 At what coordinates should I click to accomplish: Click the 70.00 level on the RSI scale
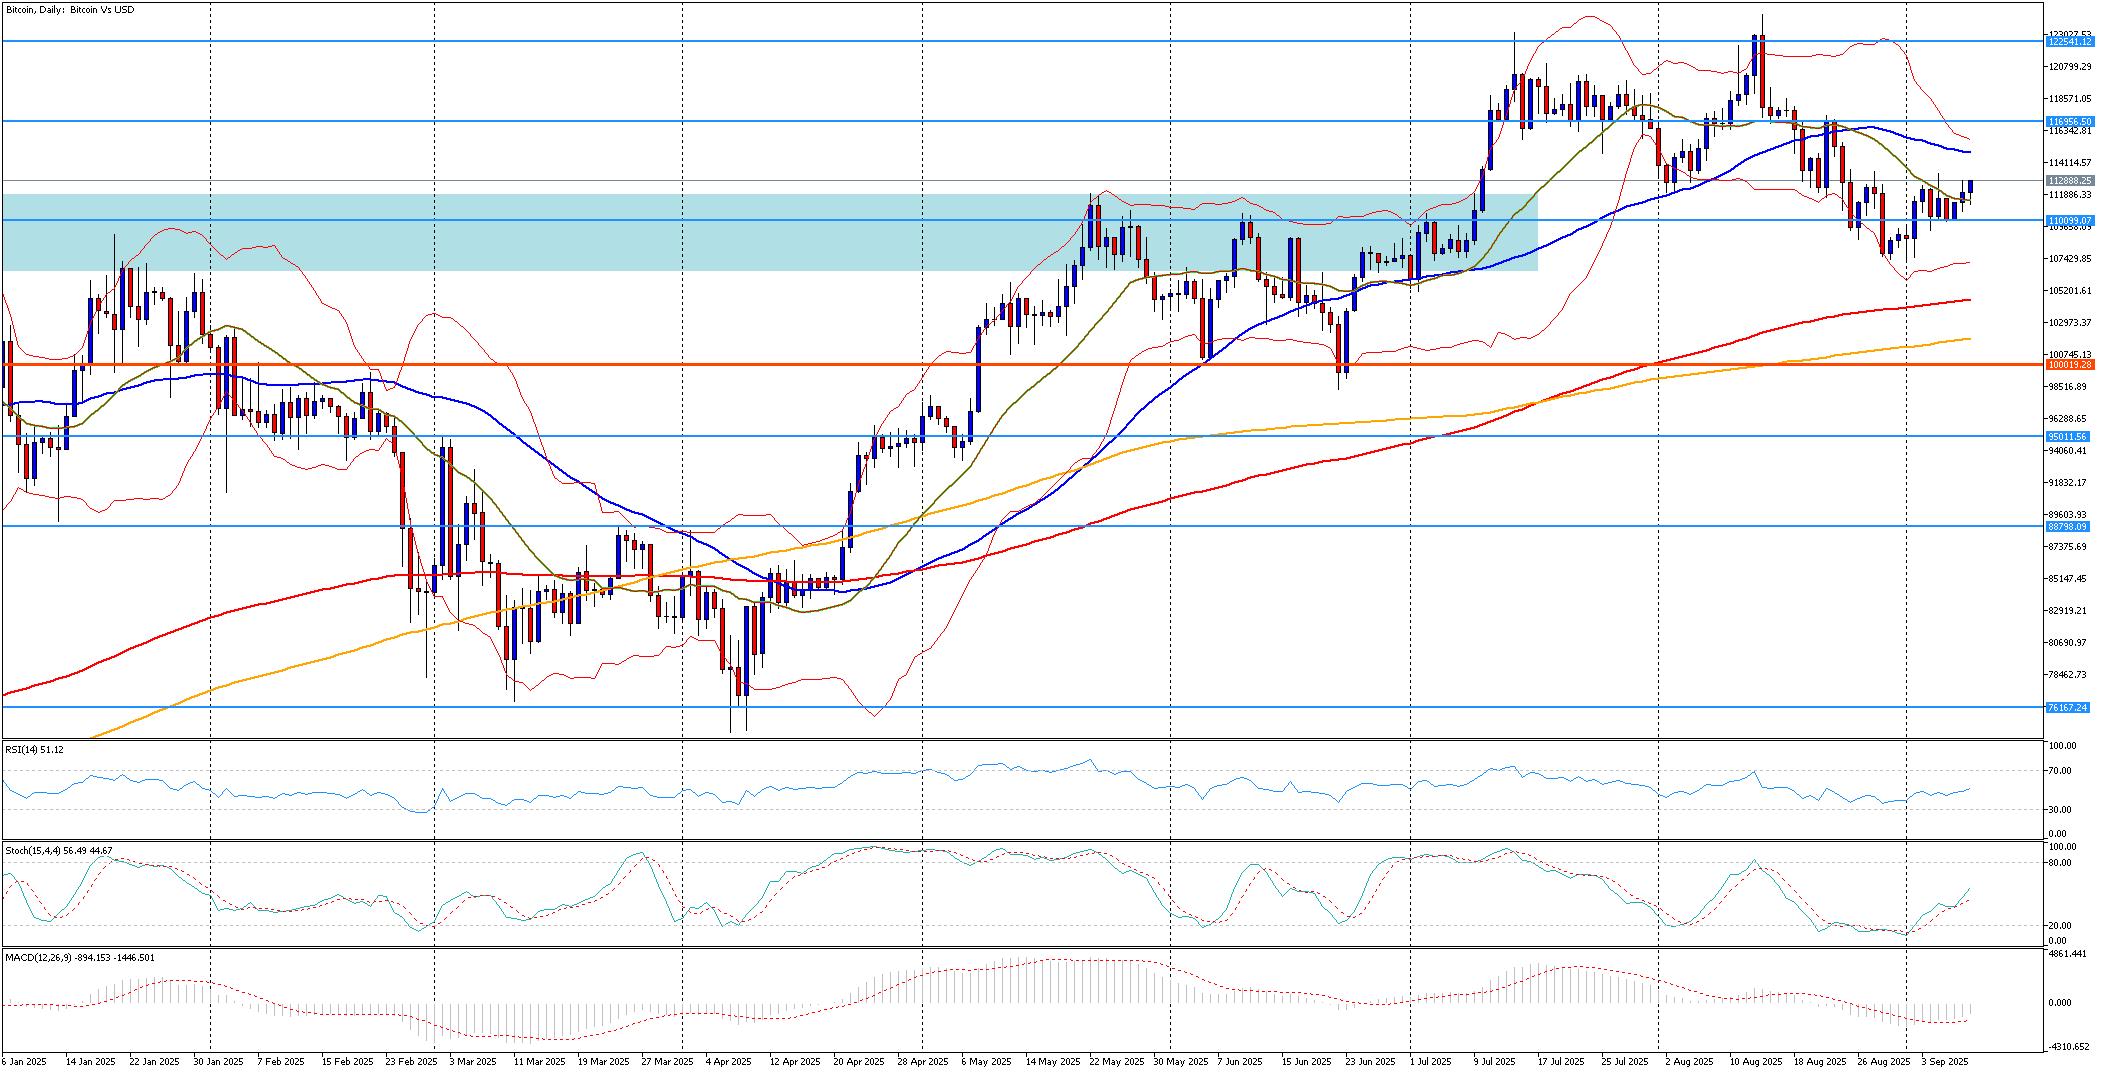[x=2059, y=771]
